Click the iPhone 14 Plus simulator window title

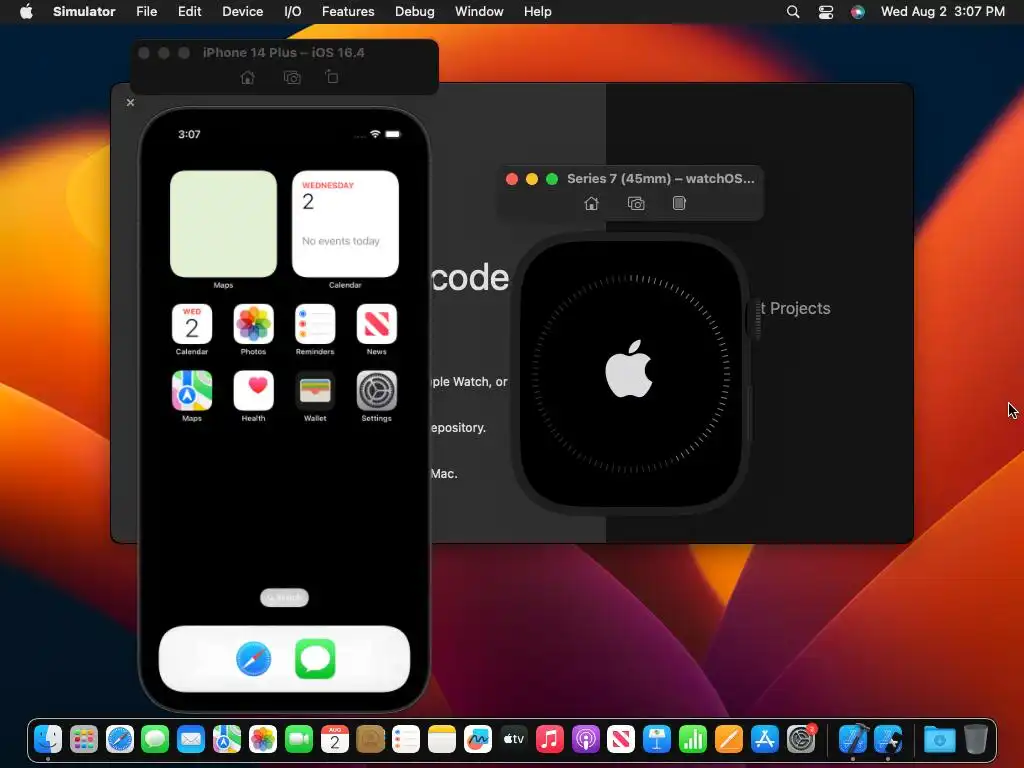(x=283, y=52)
